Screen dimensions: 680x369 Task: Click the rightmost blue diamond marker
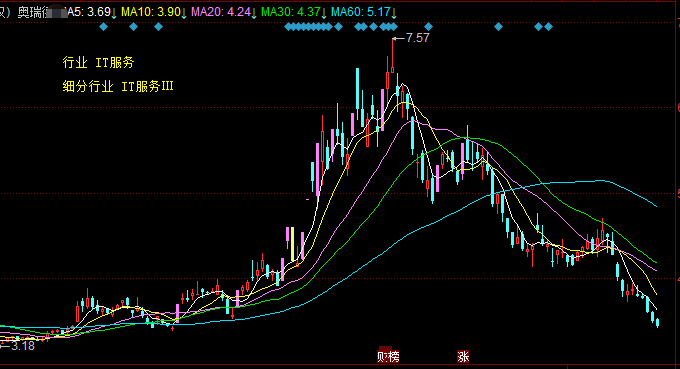coord(549,27)
